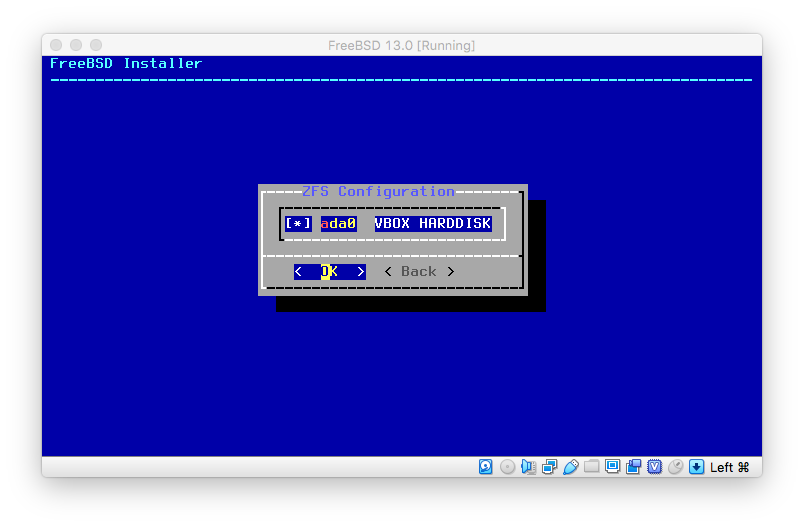Click the FreeBSD 13.0 [Running] window title
804x527 pixels.
tap(401, 45)
